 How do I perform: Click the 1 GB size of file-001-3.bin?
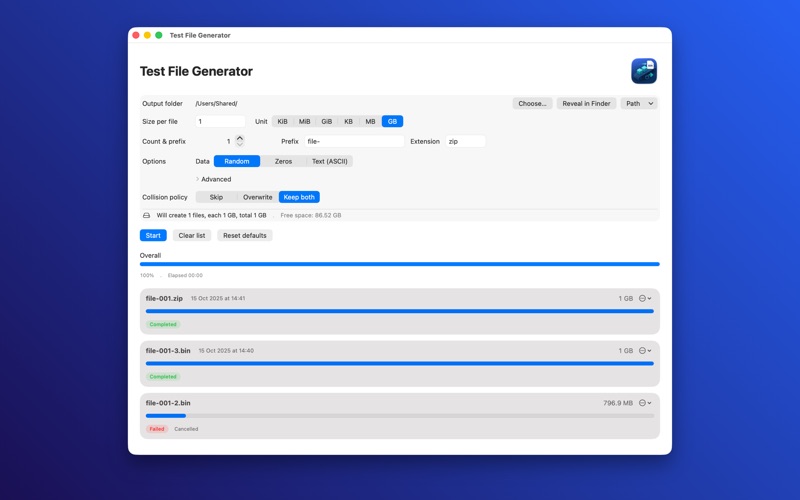click(626, 351)
